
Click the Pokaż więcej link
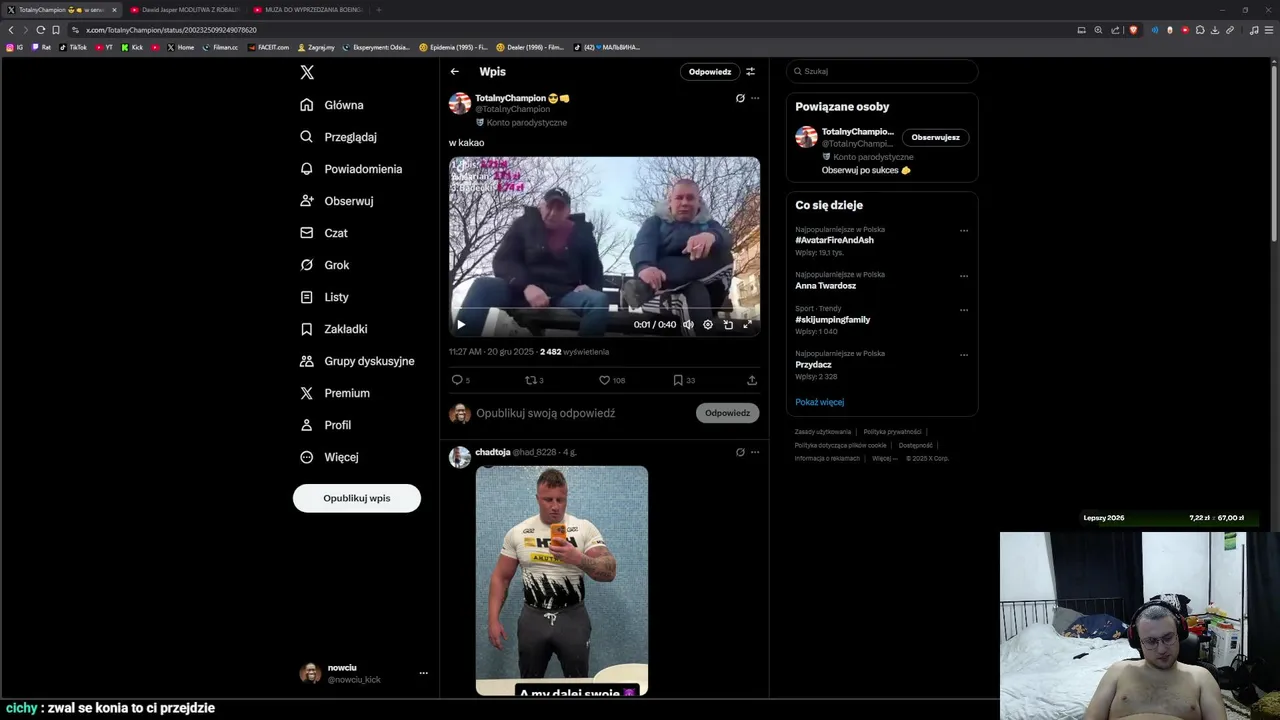pos(819,402)
